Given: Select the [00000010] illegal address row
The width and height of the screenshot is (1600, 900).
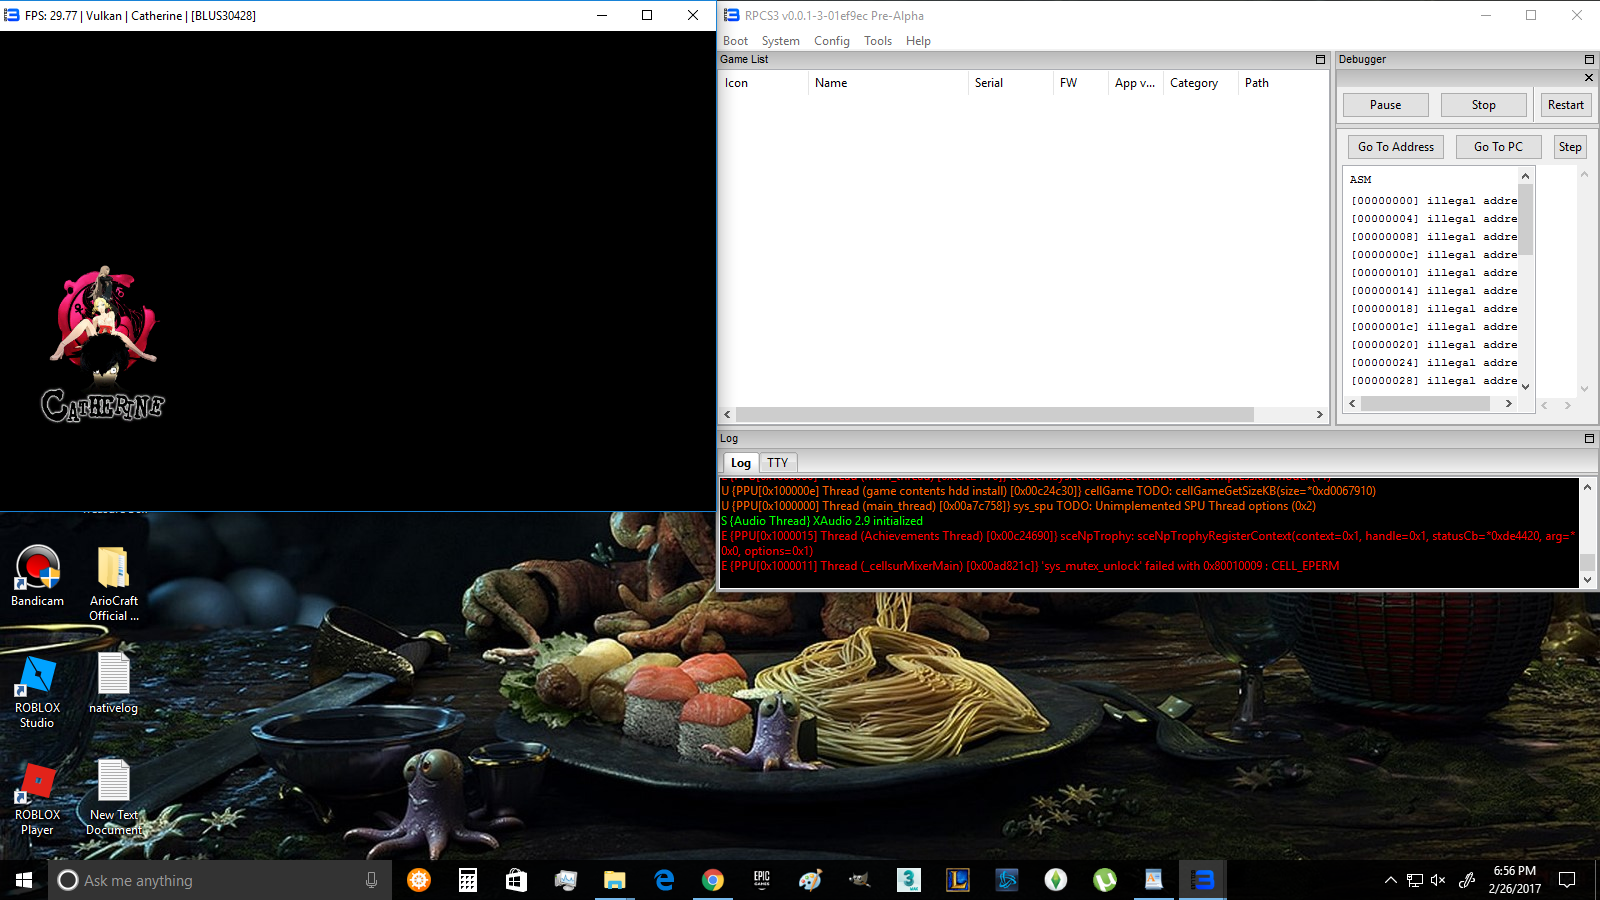Looking at the screenshot, I should pos(1433,273).
